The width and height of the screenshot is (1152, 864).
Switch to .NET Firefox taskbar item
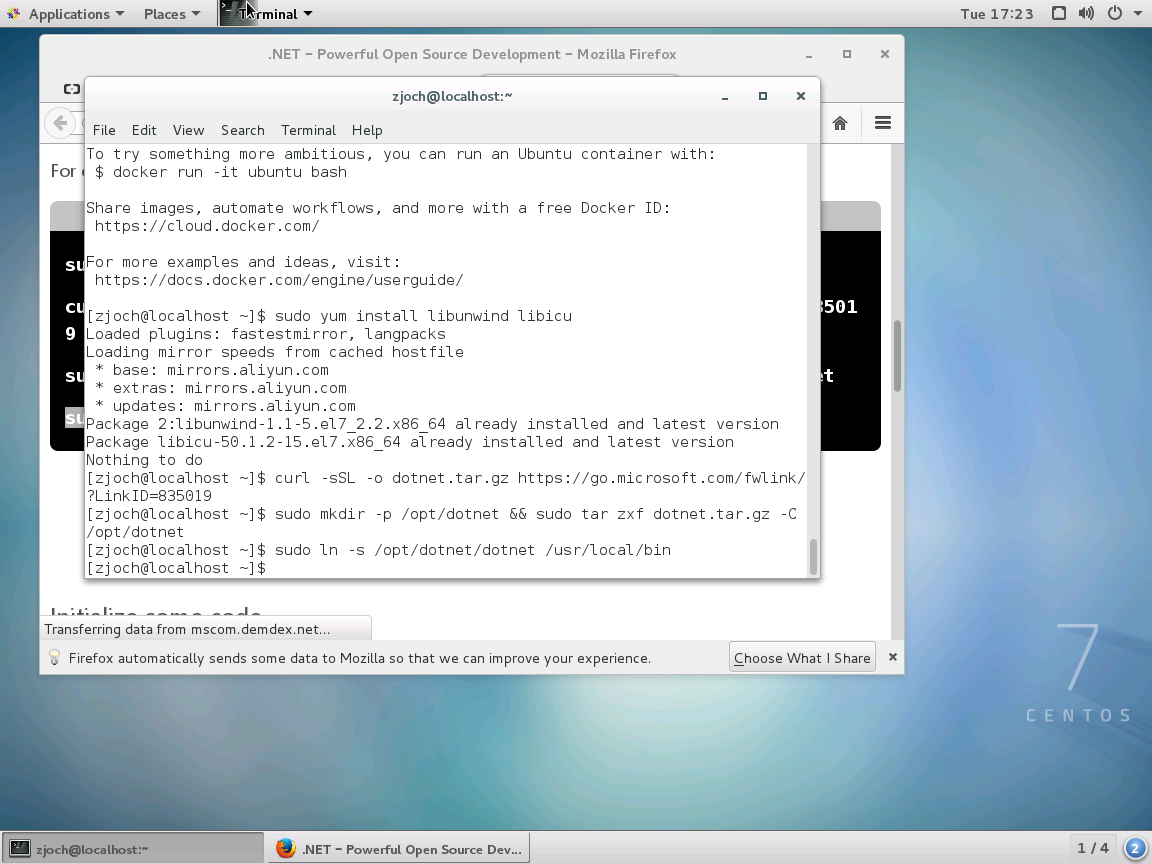[398, 849]
